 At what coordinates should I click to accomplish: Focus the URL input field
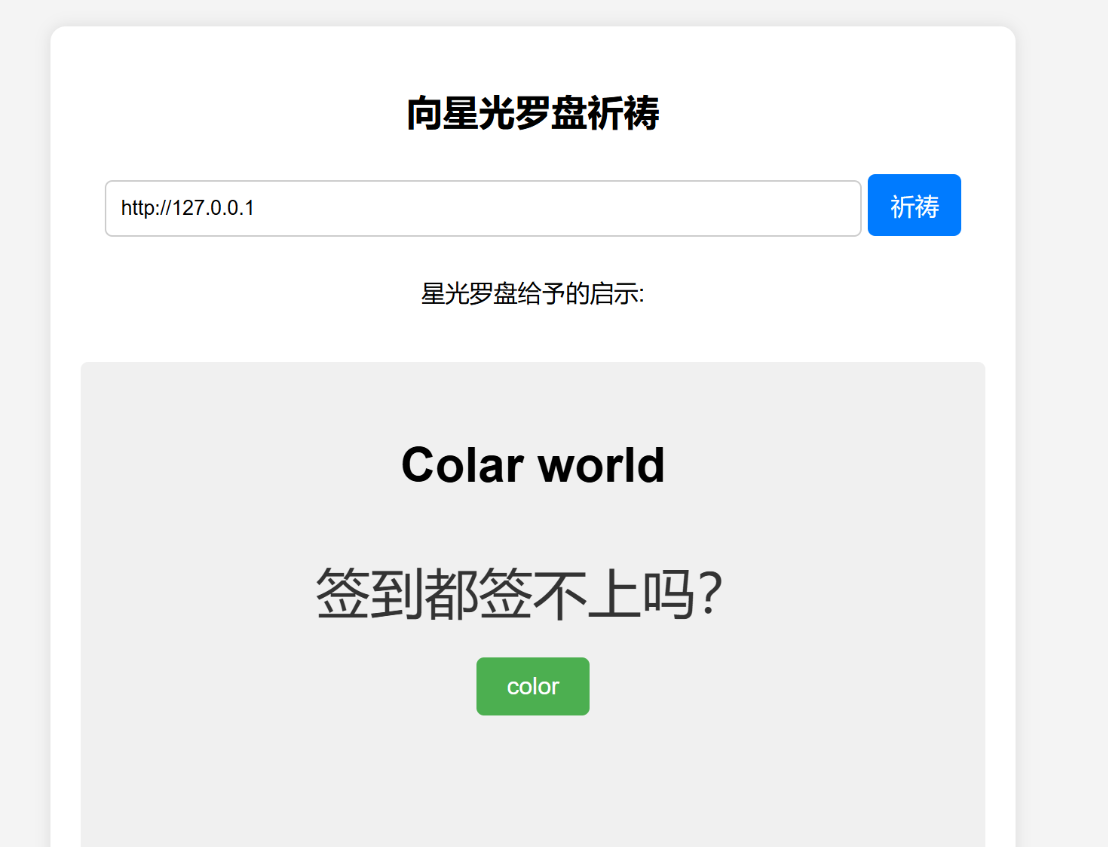[483, 208]
